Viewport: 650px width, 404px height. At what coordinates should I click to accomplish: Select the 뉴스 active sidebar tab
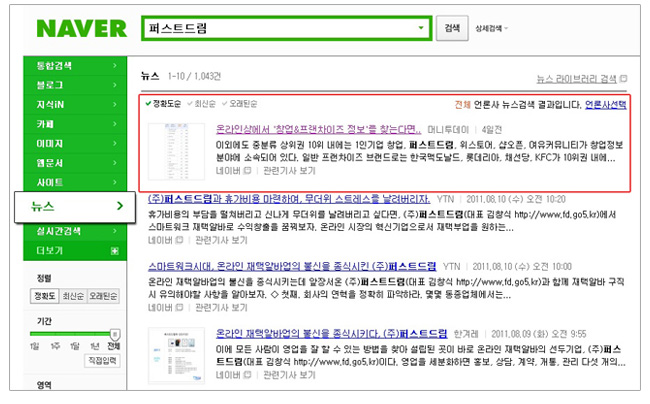tap(75, 206)
